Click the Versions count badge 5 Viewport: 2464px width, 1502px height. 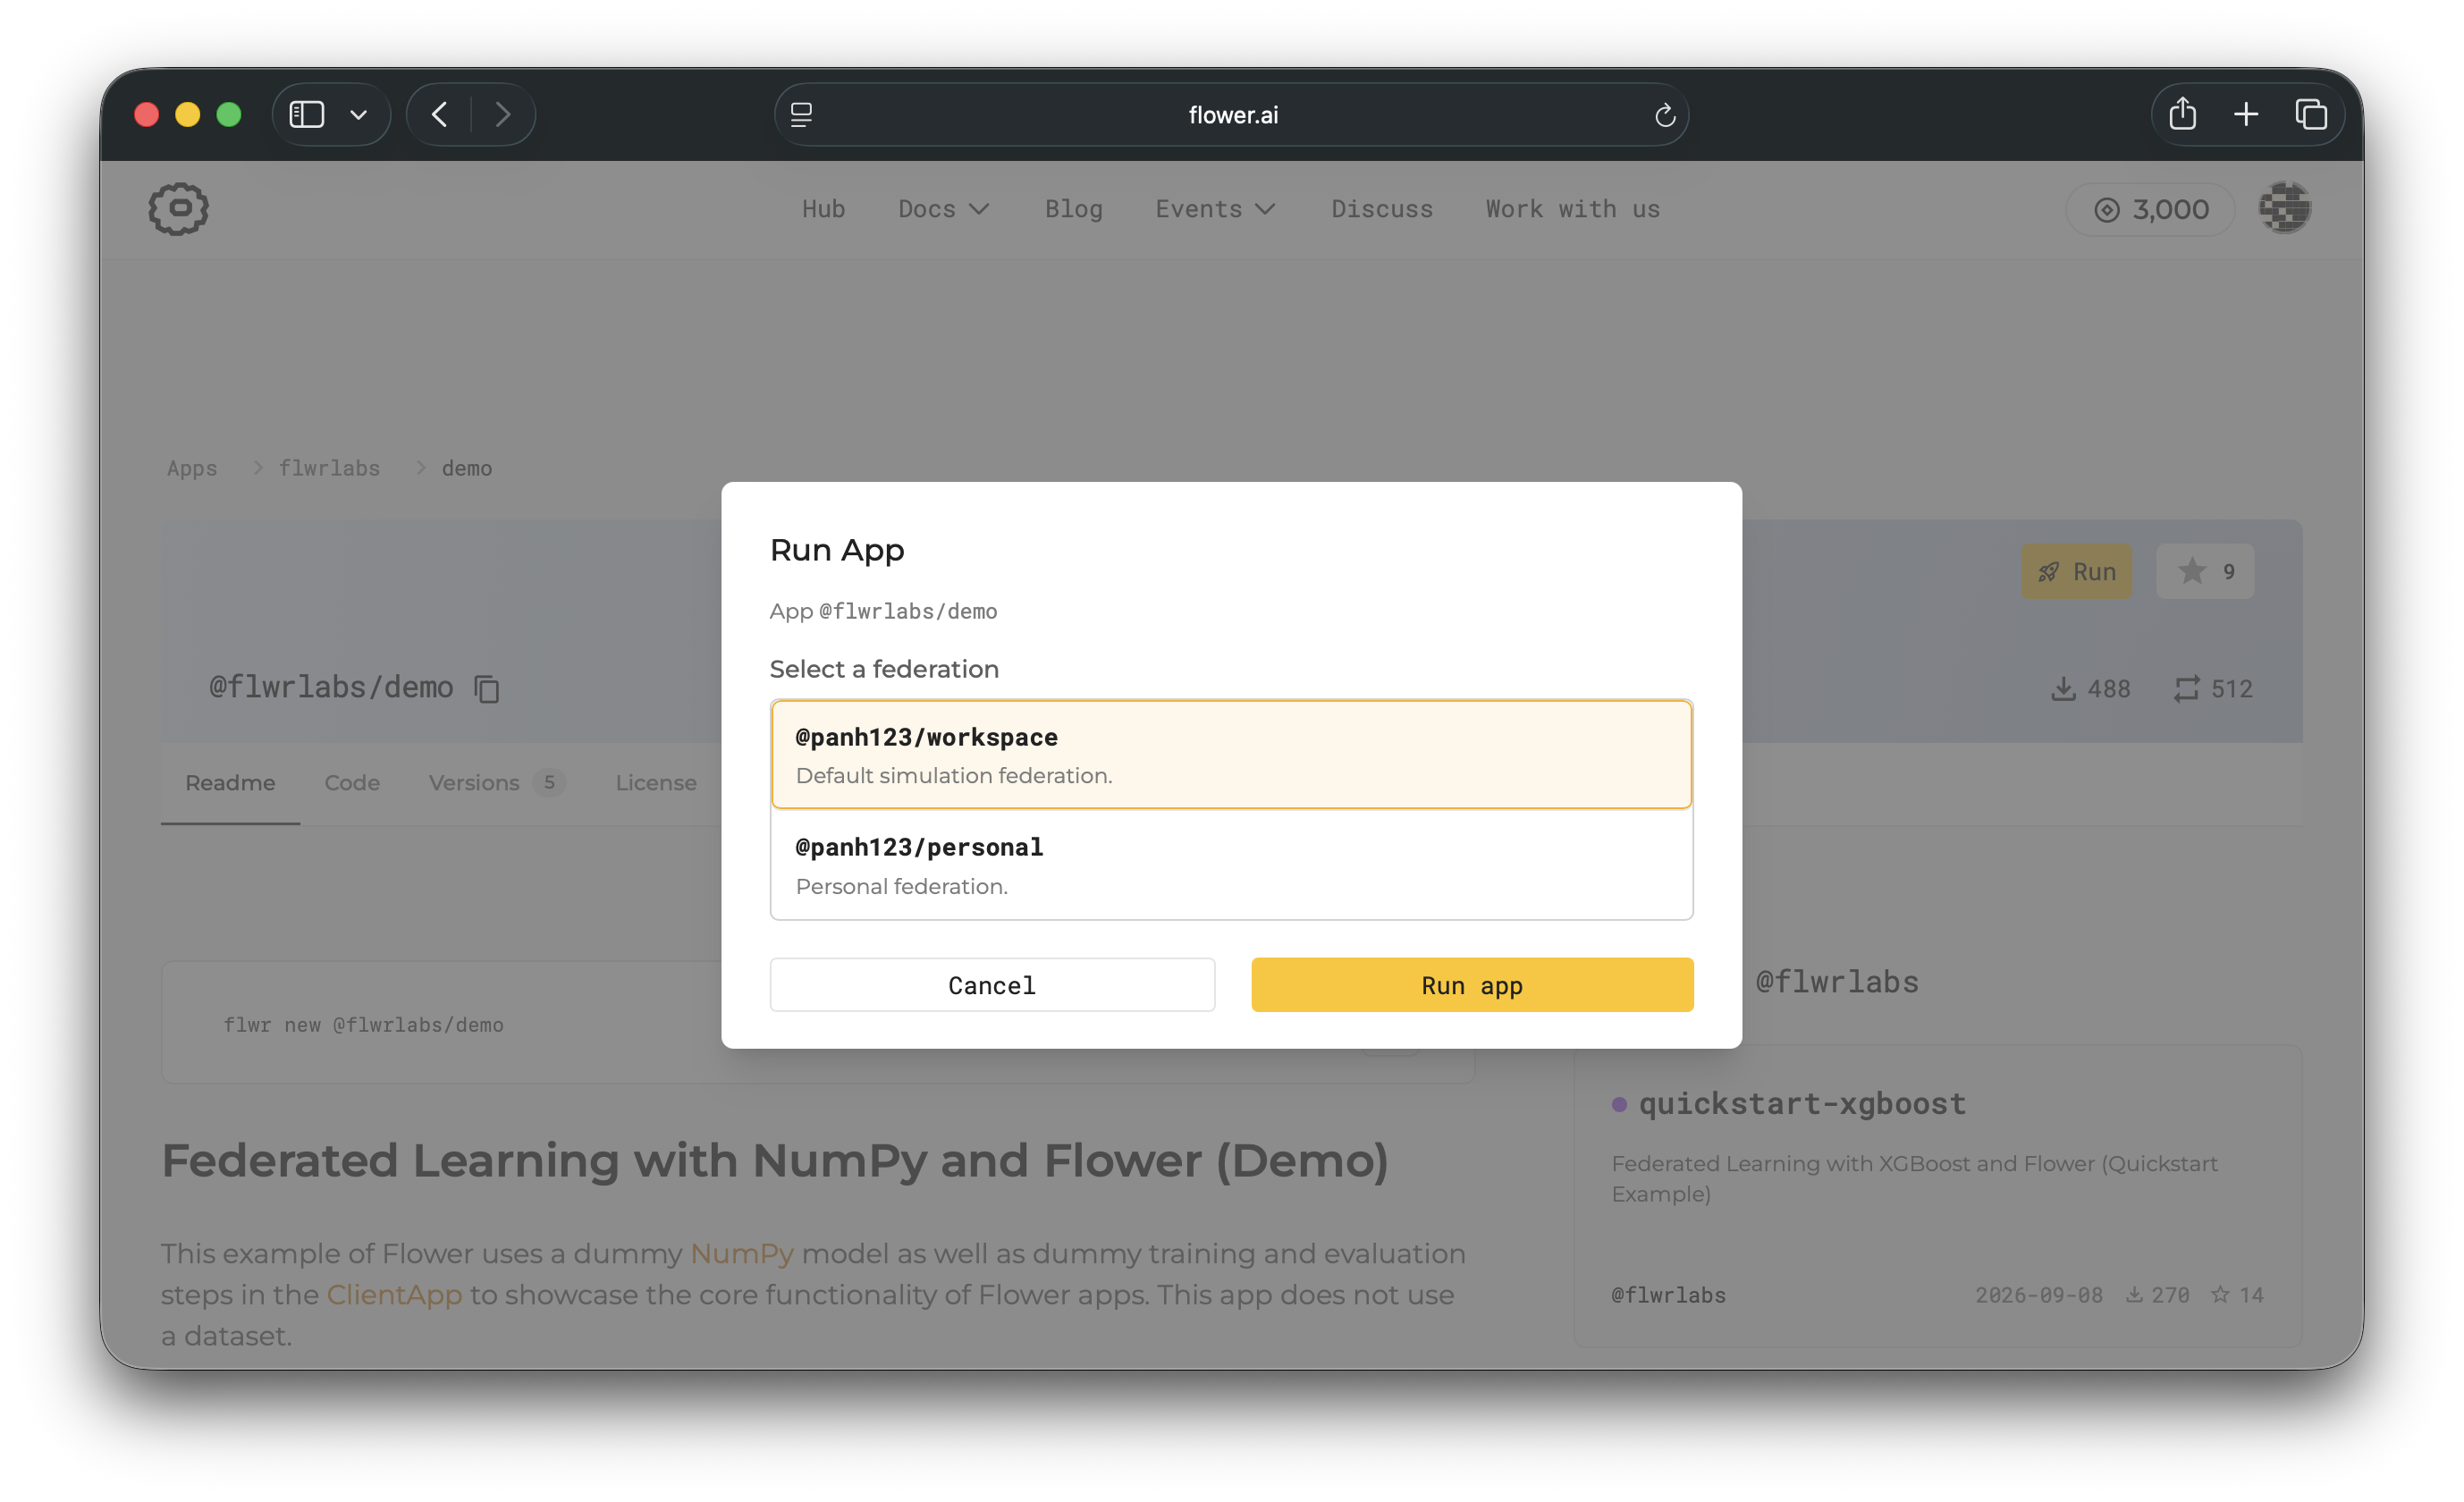[549, 783]
